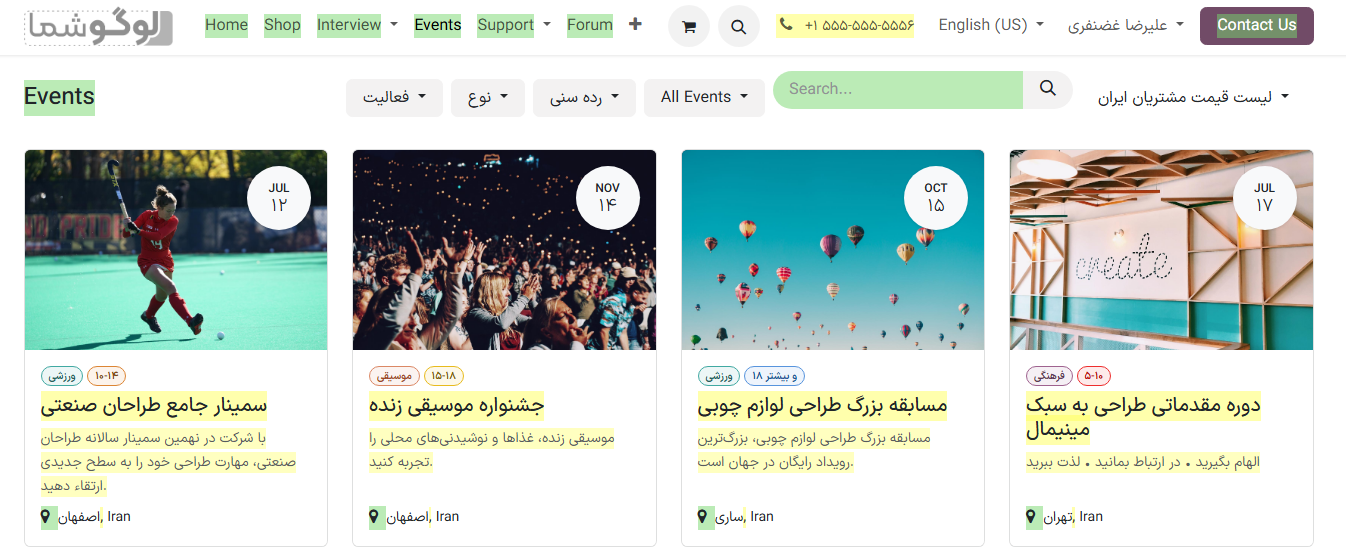Click the plus icon after Forum
This screenshot has height=557, width=1346.
[x=635, y=24]
